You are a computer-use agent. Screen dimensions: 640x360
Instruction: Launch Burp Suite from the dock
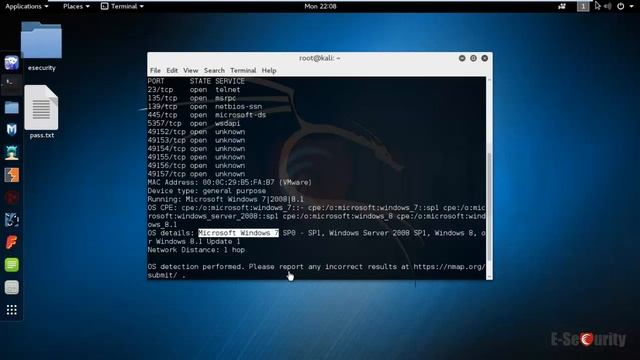click(x=11, y=175)
